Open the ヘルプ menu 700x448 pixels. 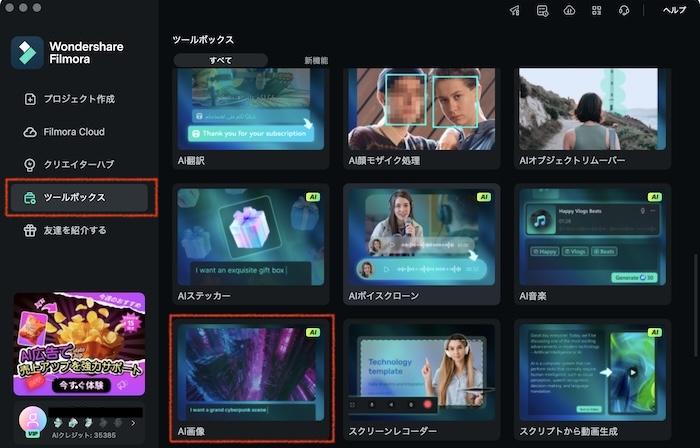[675, 10]
